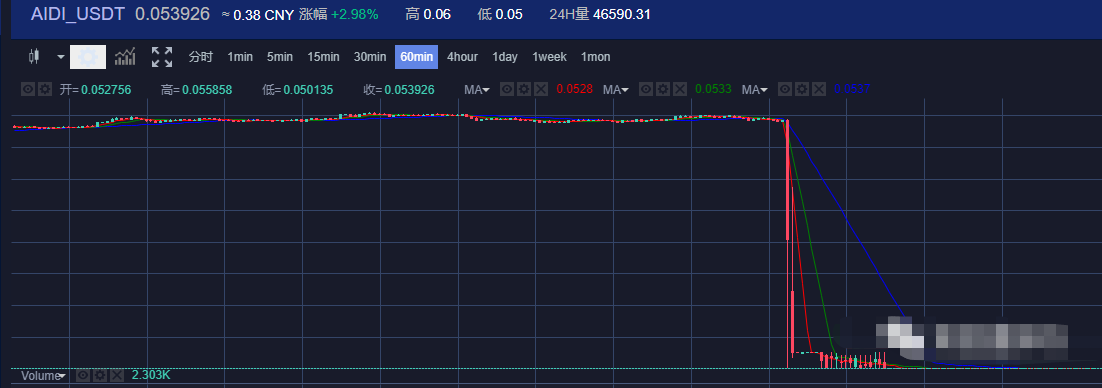Hide the green 0.0533 MA line
Image resolution: width=1102 pixels, height=388 pixels.
646,89
